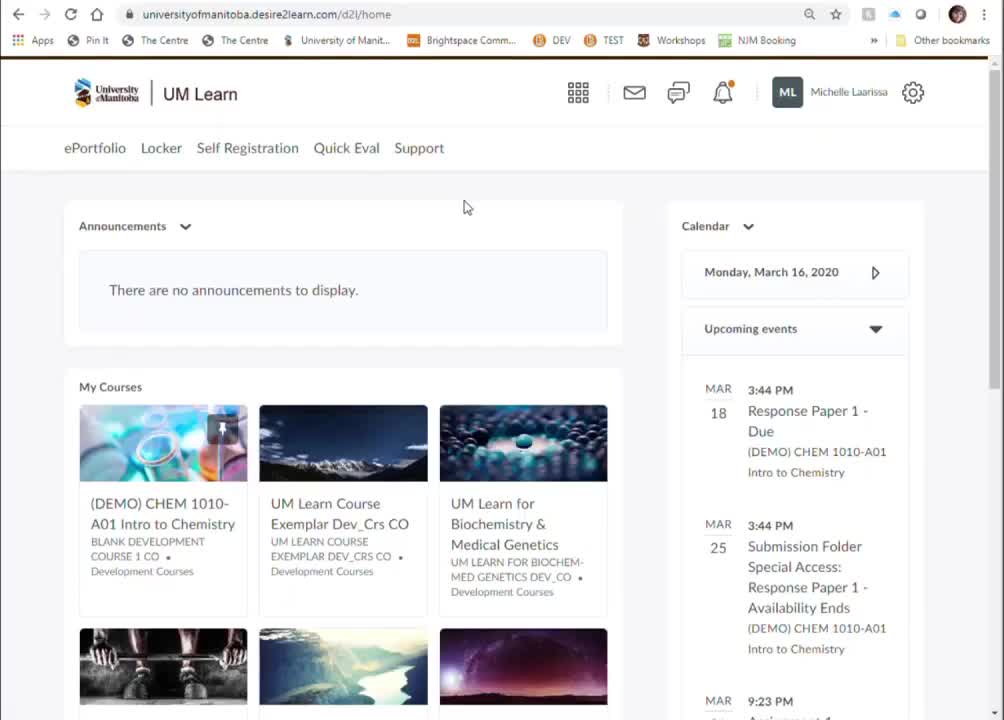Open the Apps bookmarks shortcut
Screen dimensions: 1004x720
[33, 40]
